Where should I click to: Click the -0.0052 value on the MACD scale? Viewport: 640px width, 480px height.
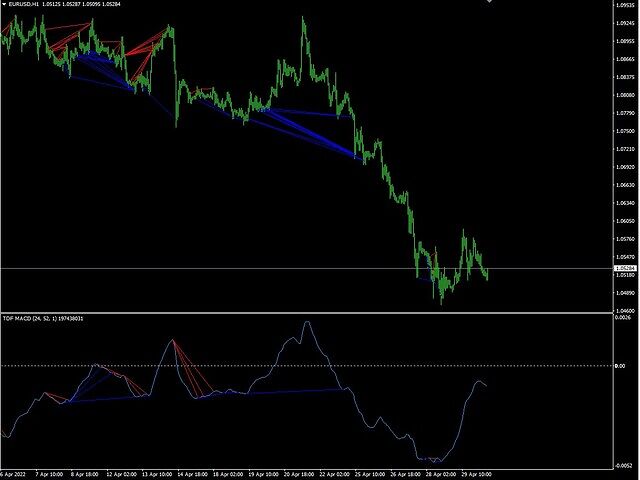tap(625, 465)
